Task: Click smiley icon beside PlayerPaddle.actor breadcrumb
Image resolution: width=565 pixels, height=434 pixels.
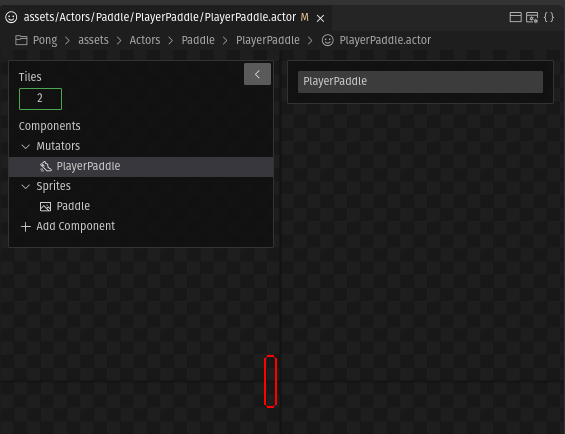Action: [328, 40]
